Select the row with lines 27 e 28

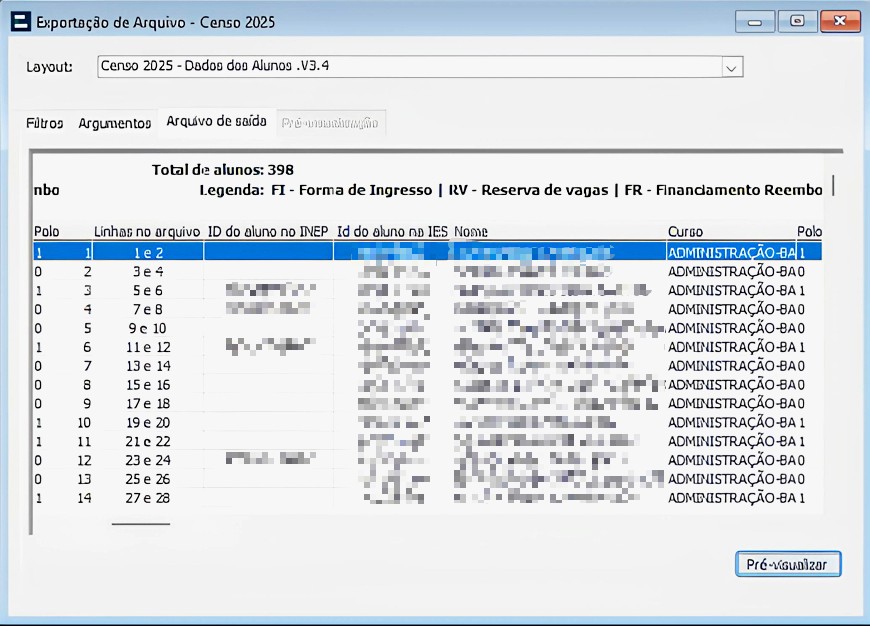[x=427, y=498]
